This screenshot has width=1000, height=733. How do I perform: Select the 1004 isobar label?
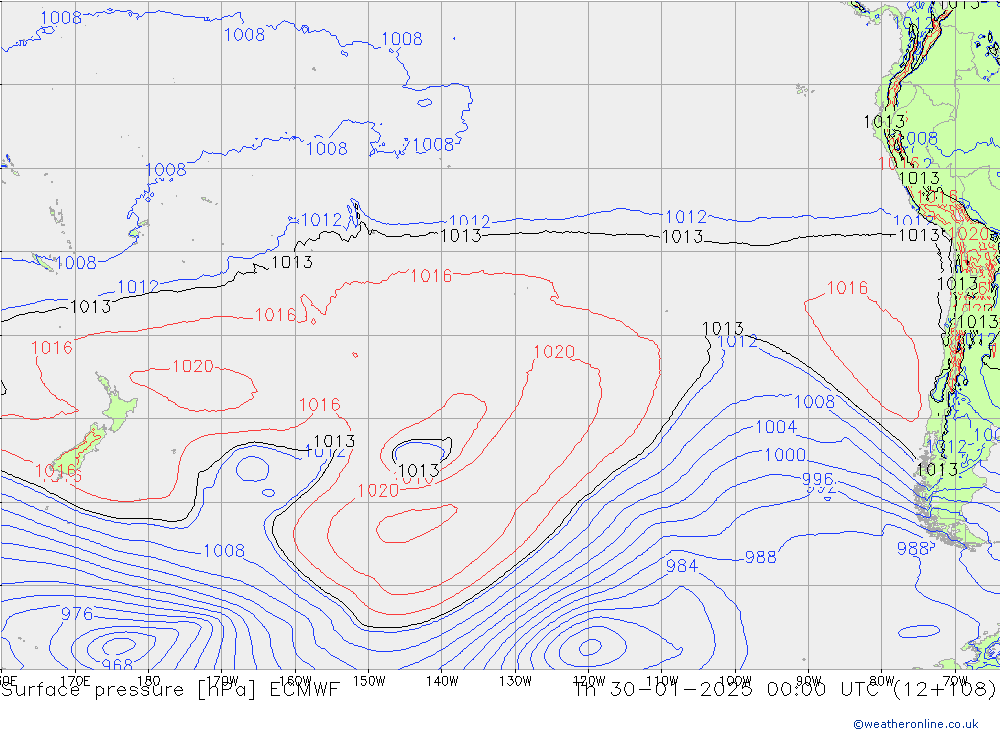click(775, 427)
